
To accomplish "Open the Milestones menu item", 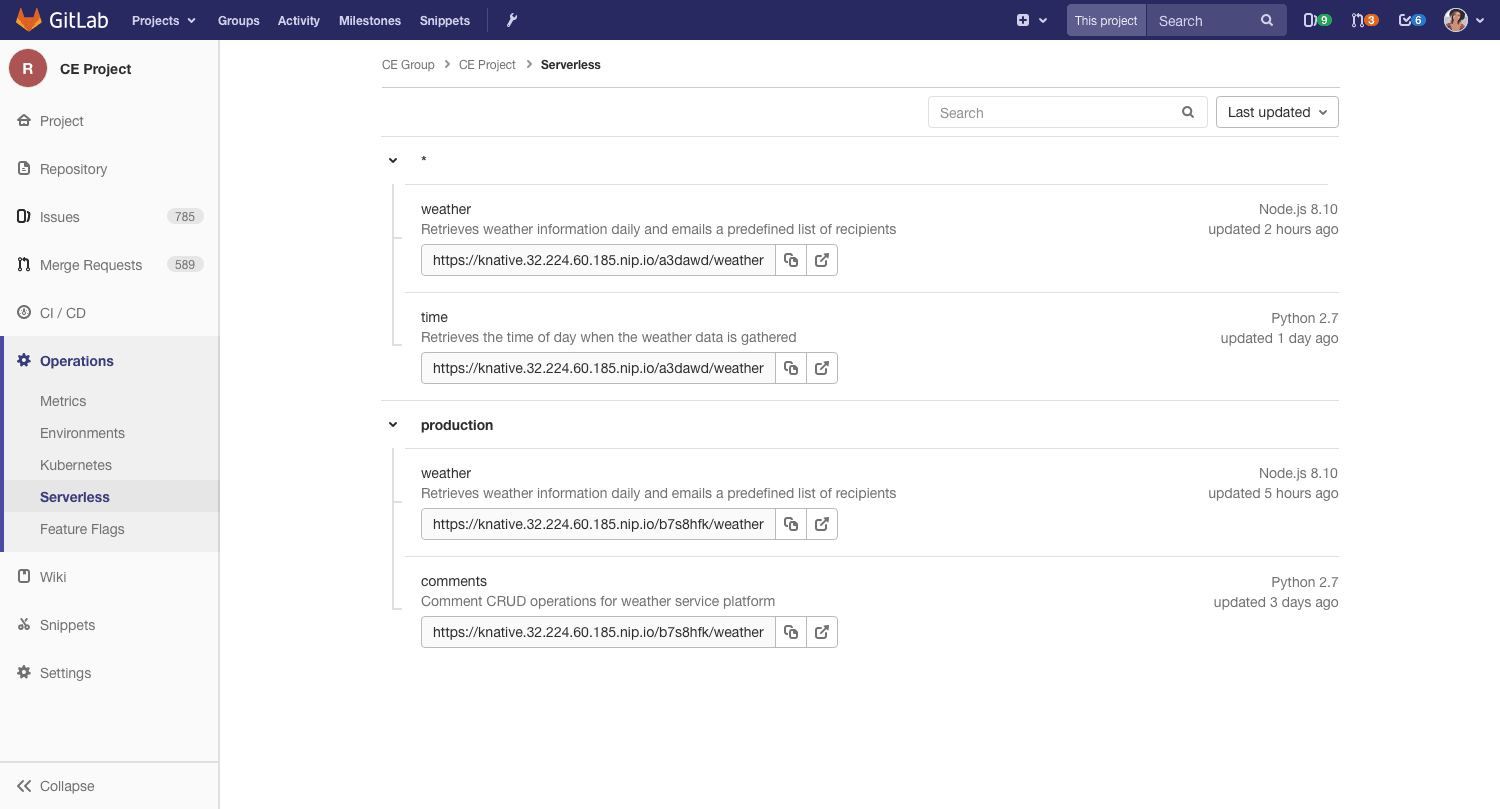I will 369,19.
